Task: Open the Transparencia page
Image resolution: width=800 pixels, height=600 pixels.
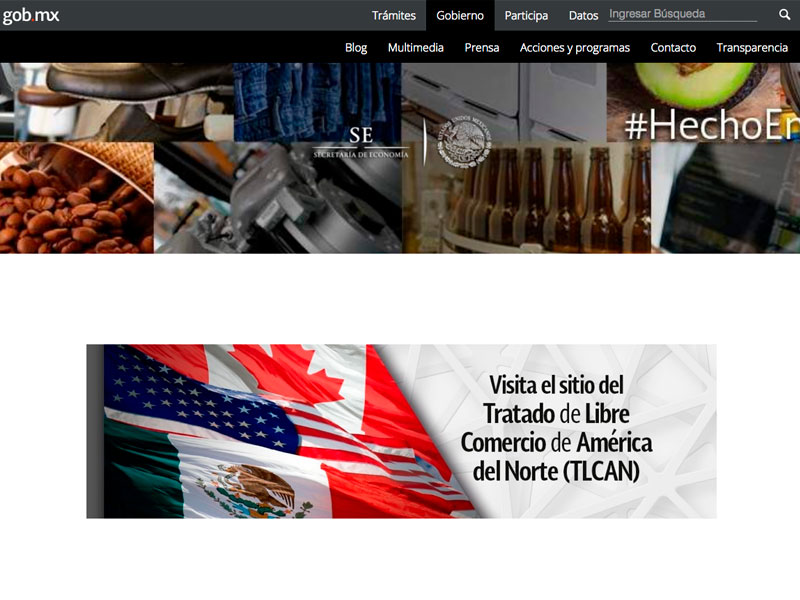Action: tap(752, 47)
